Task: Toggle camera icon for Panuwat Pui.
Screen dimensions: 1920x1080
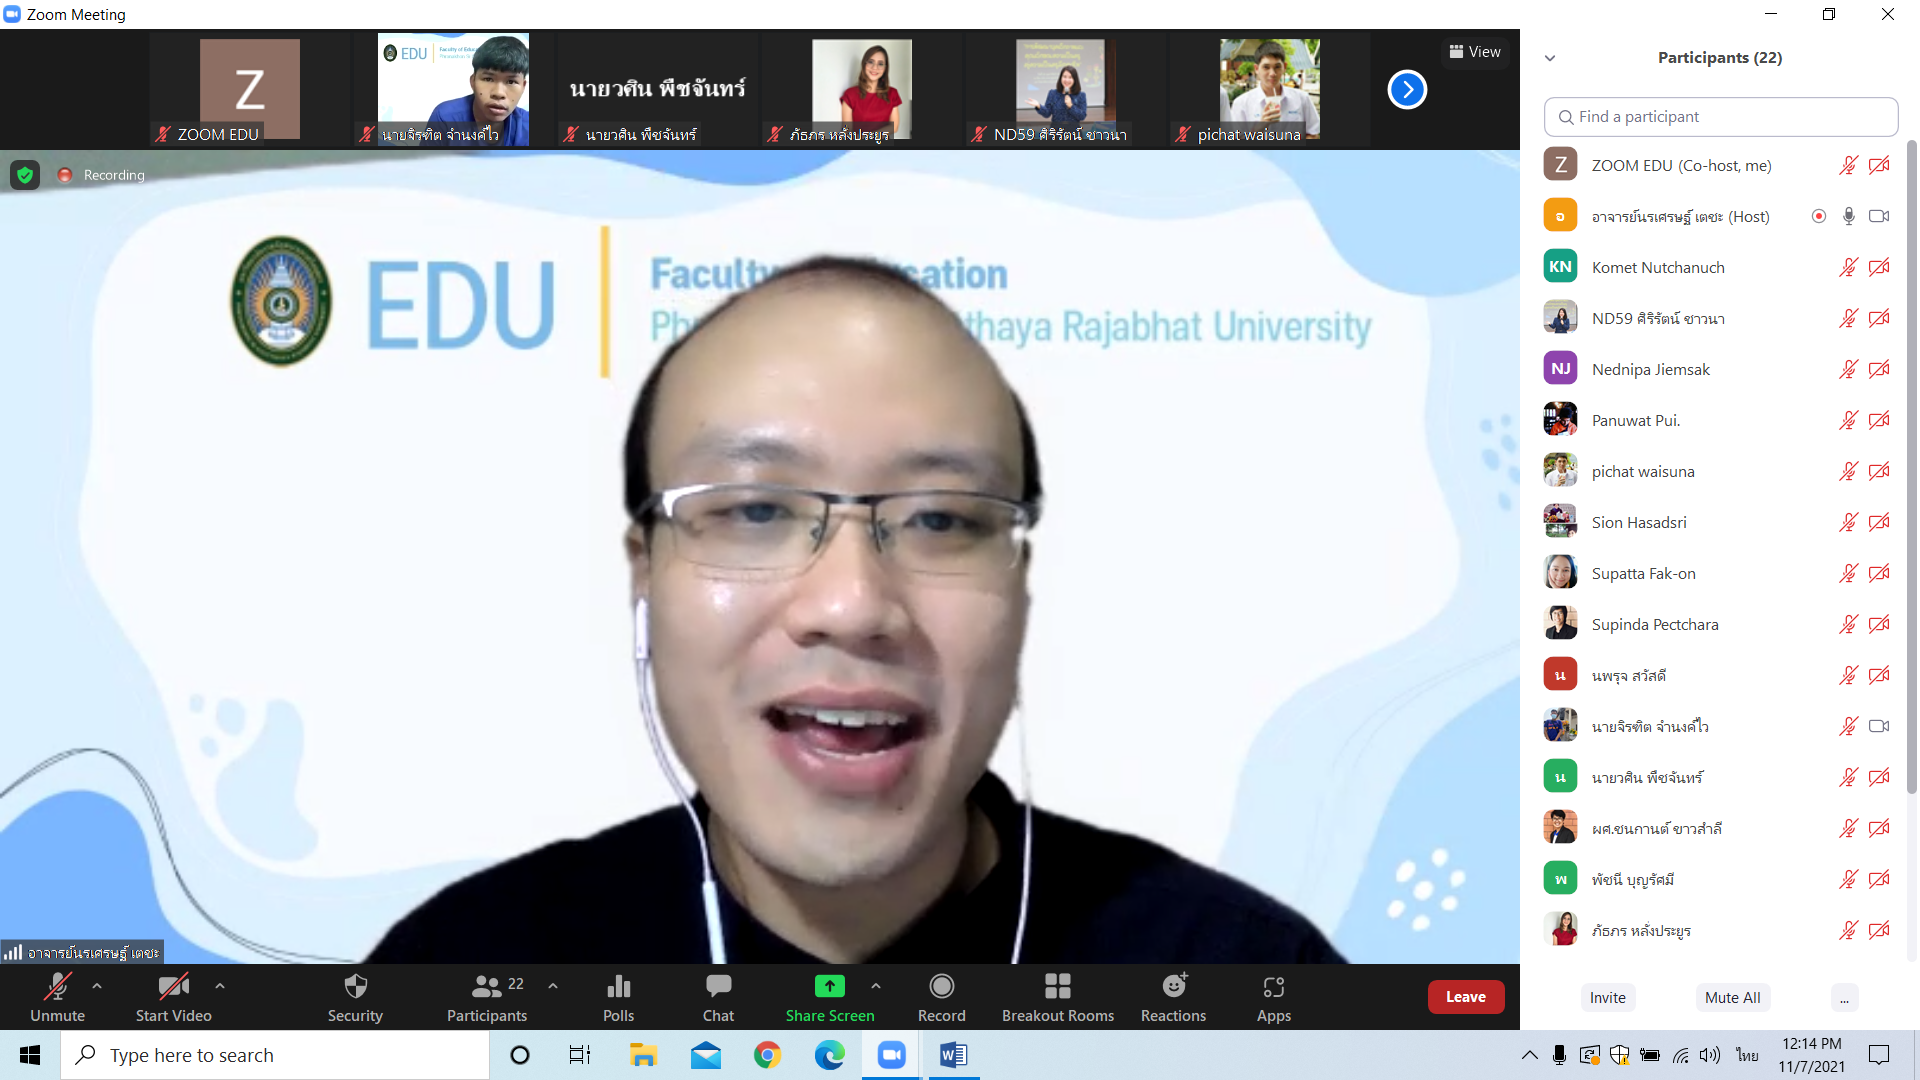Action: (x=1879, y=420)
